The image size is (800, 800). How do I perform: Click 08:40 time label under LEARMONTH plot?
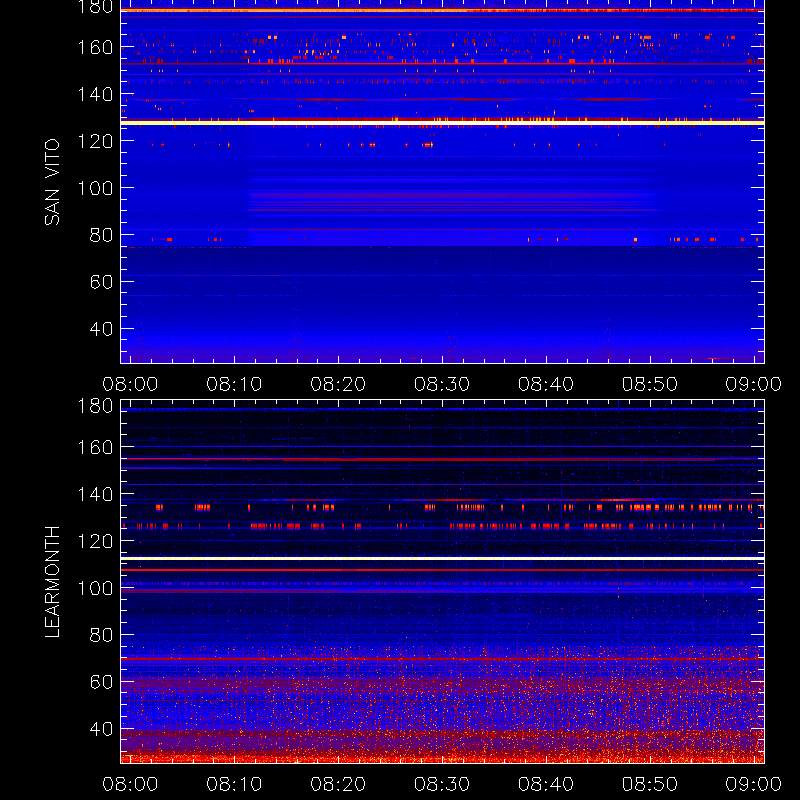[546, 784]
